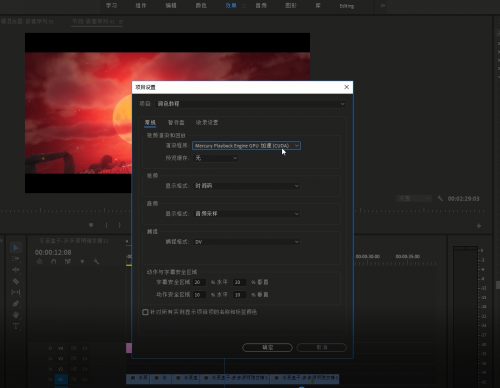The height and width of the screenshot is (388, 500).
Task: Open the 效果 workspace menu icon
Action: tap(244, 6)
